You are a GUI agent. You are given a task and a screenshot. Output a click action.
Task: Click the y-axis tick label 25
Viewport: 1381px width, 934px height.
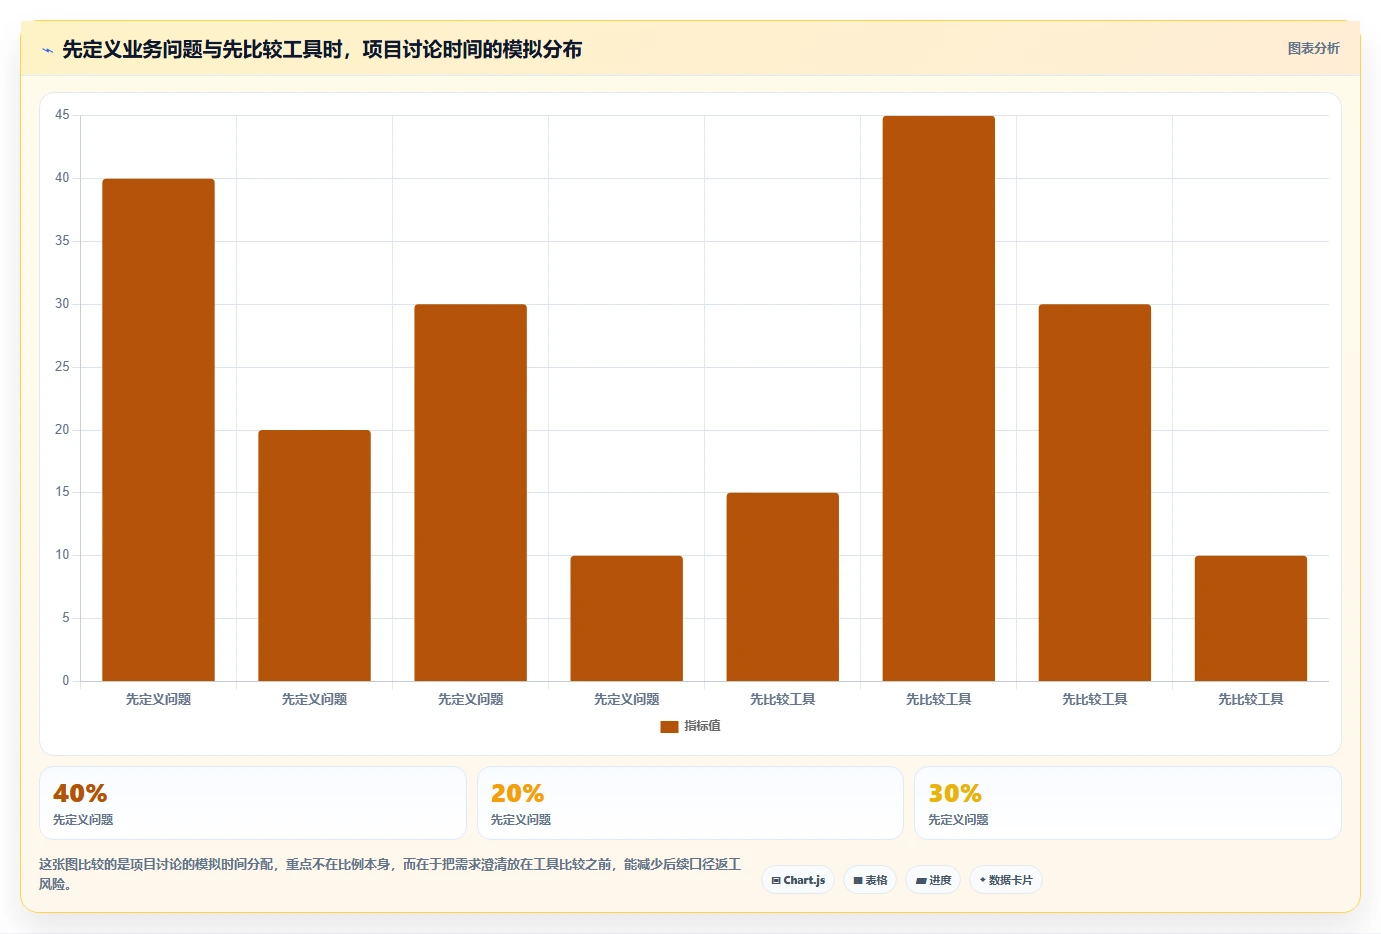click(62, 367)
